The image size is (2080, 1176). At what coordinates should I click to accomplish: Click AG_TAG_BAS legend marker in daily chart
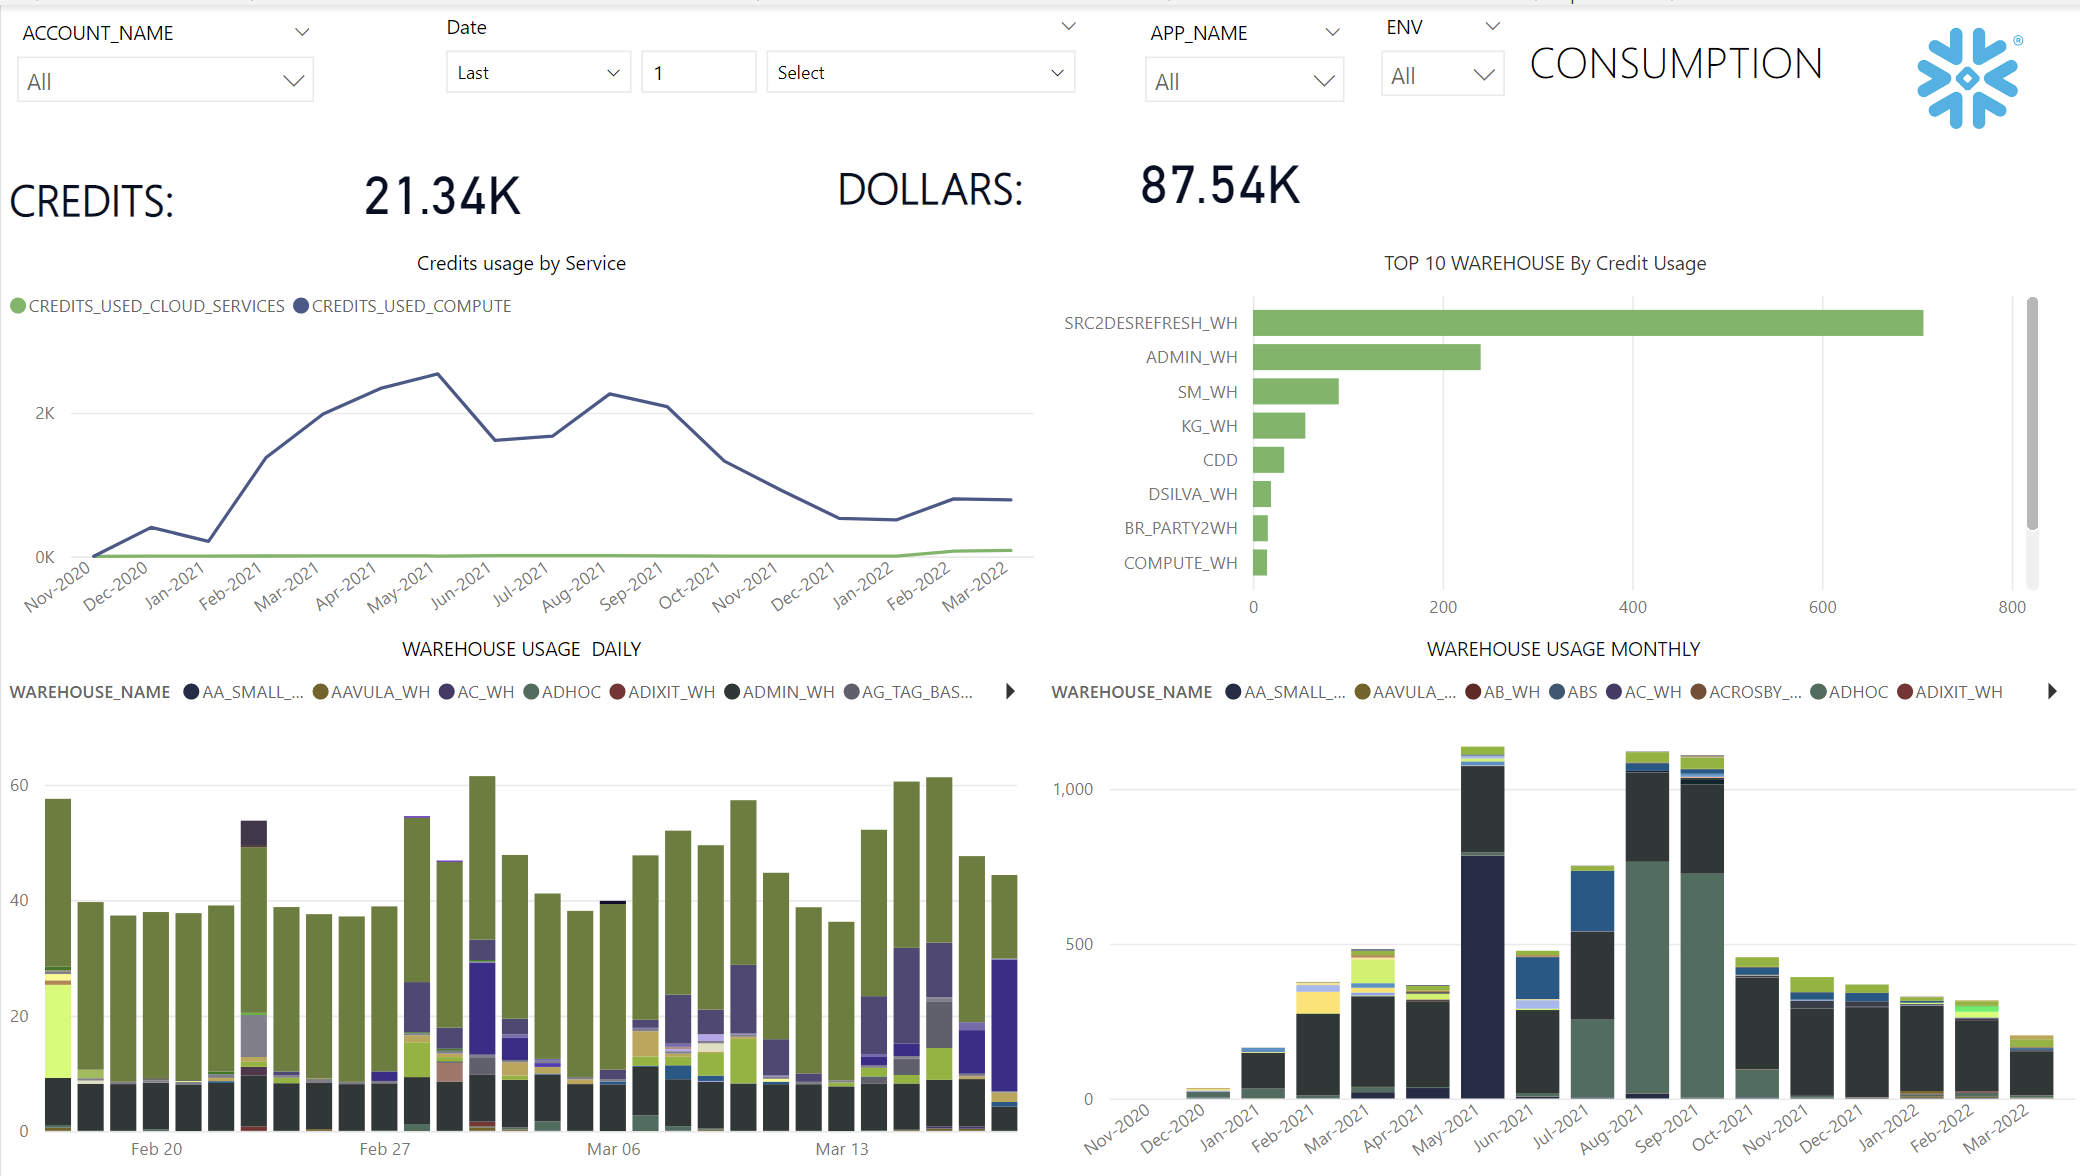(852, 692)
